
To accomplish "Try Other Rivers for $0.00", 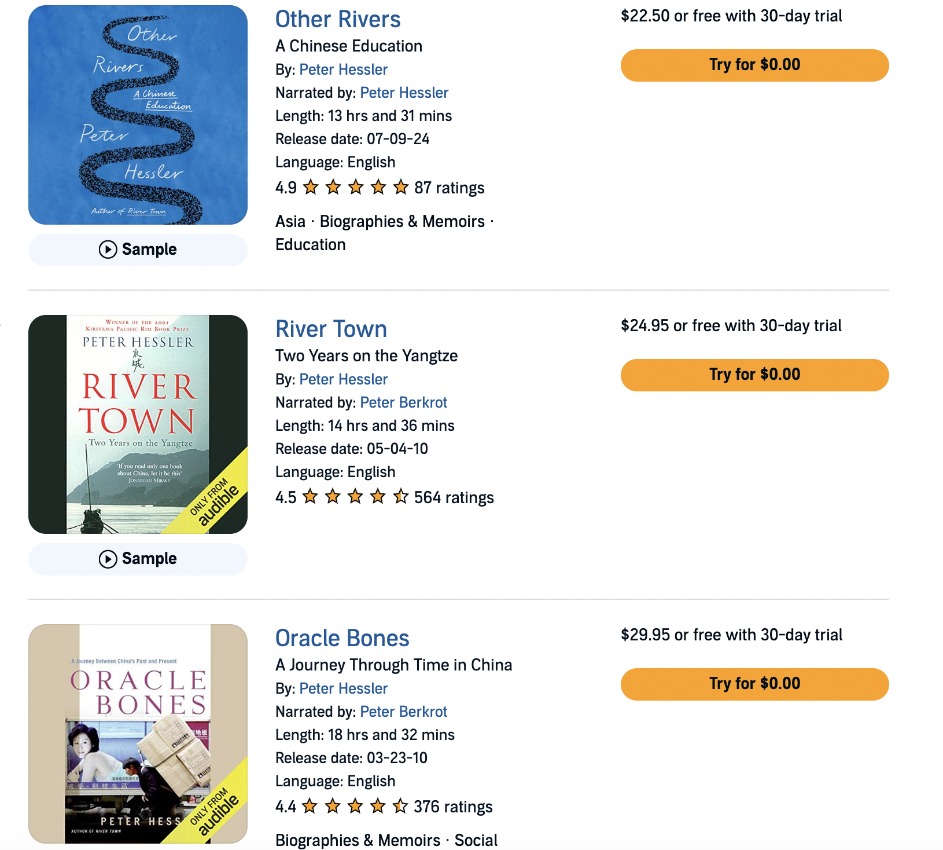I will pyautogui.click(x=755, y=65).
